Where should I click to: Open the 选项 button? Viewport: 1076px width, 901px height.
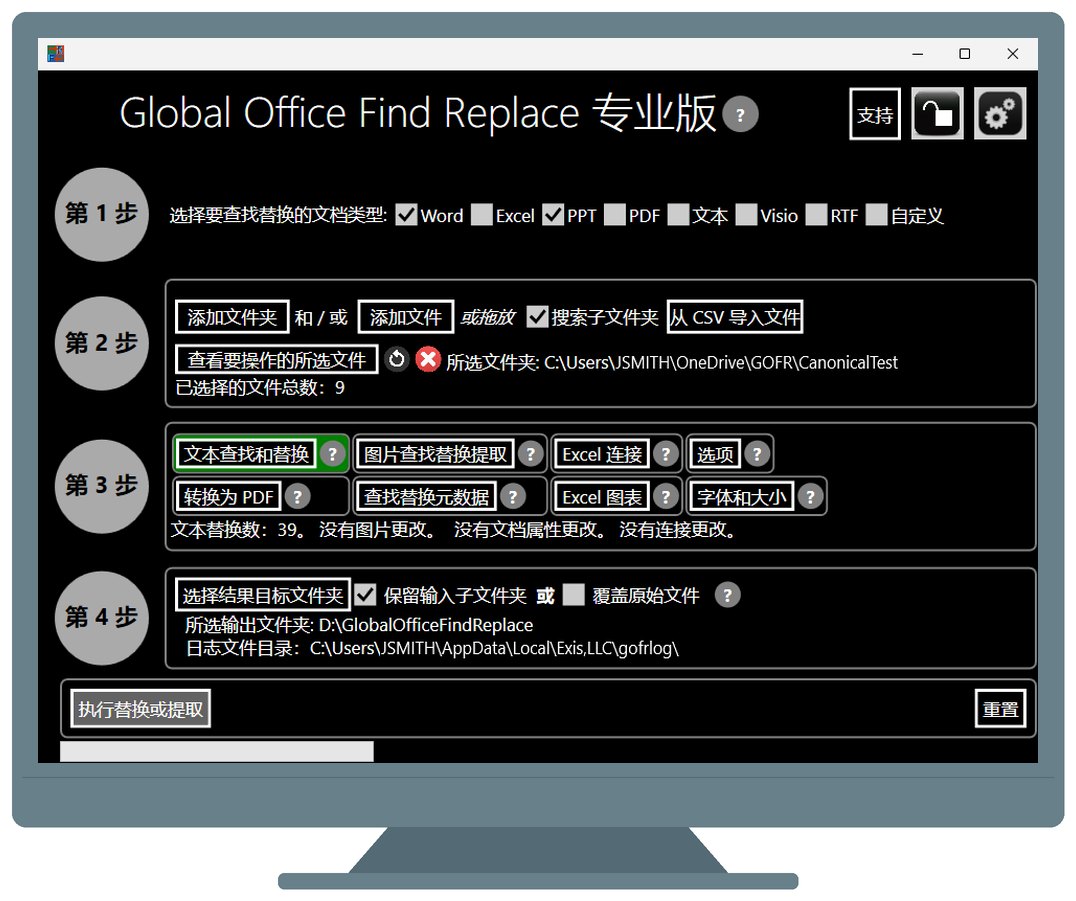[715, 454]
